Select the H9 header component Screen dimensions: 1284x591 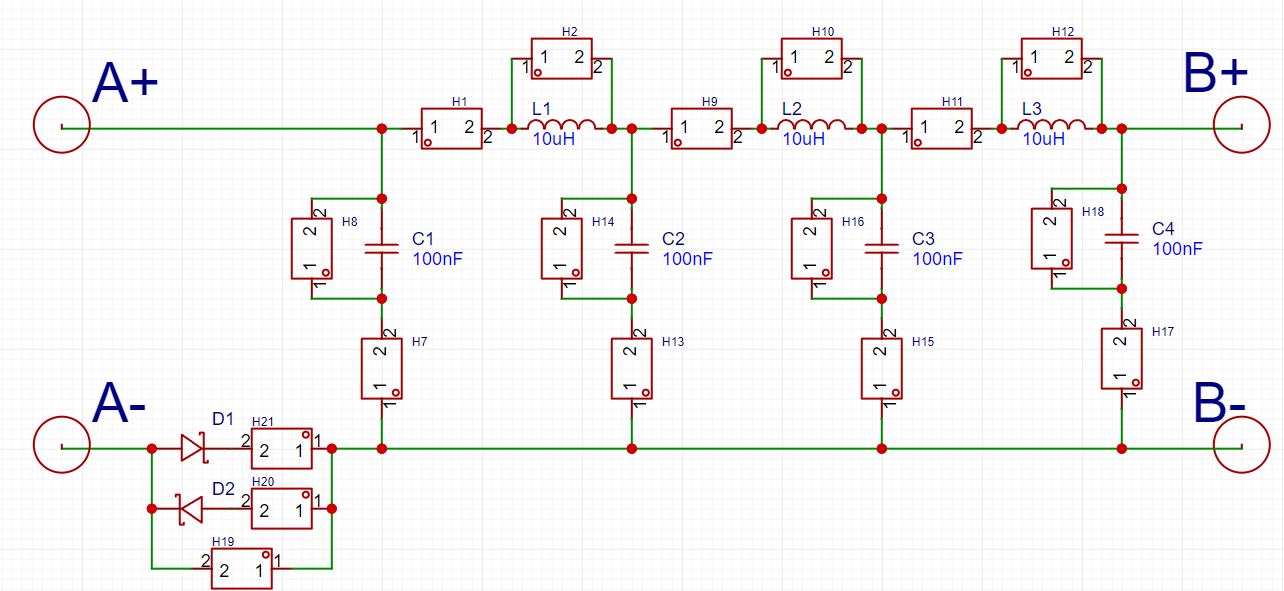click(701, 128)
